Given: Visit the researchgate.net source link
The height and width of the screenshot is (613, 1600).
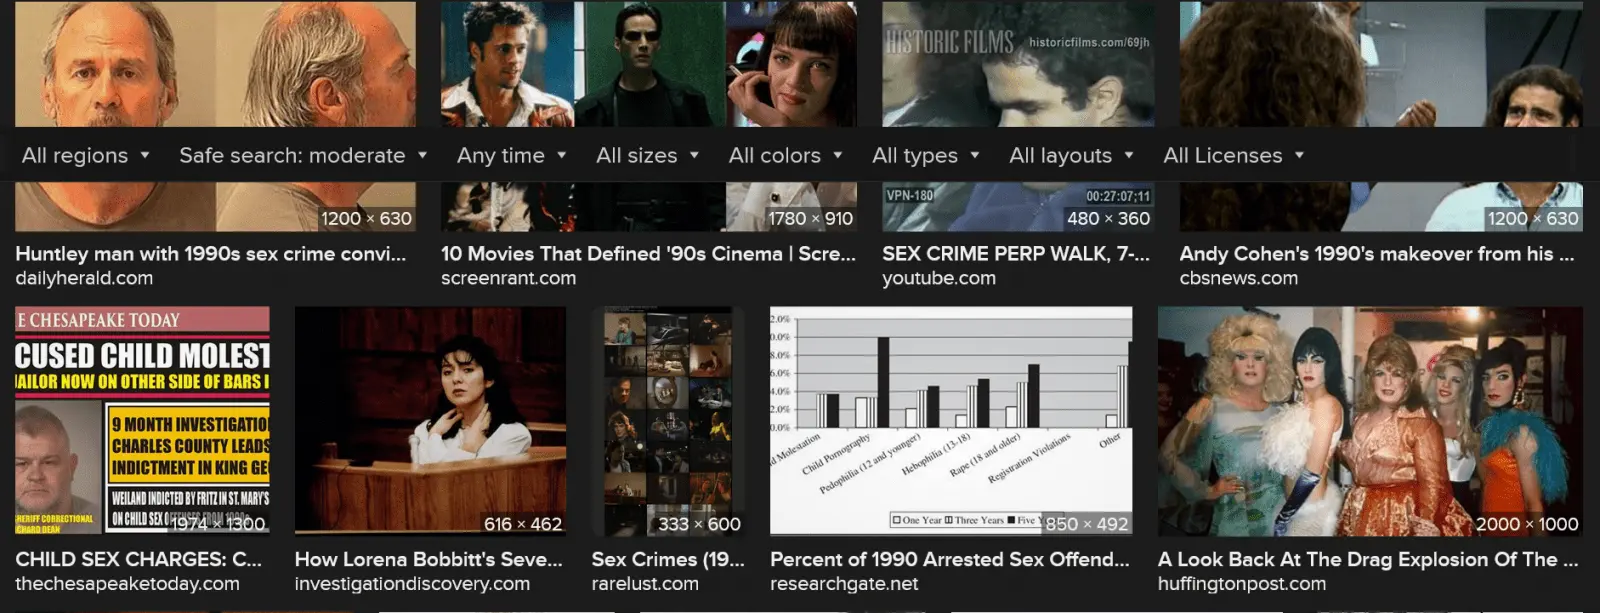Looking at the screenshot, I should (x=844, y=584).
